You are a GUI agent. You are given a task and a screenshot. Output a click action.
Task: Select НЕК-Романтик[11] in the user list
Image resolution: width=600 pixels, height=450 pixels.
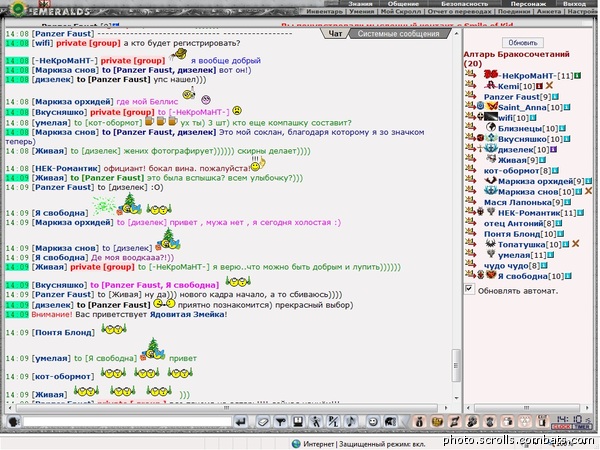(x=537, y=213)
